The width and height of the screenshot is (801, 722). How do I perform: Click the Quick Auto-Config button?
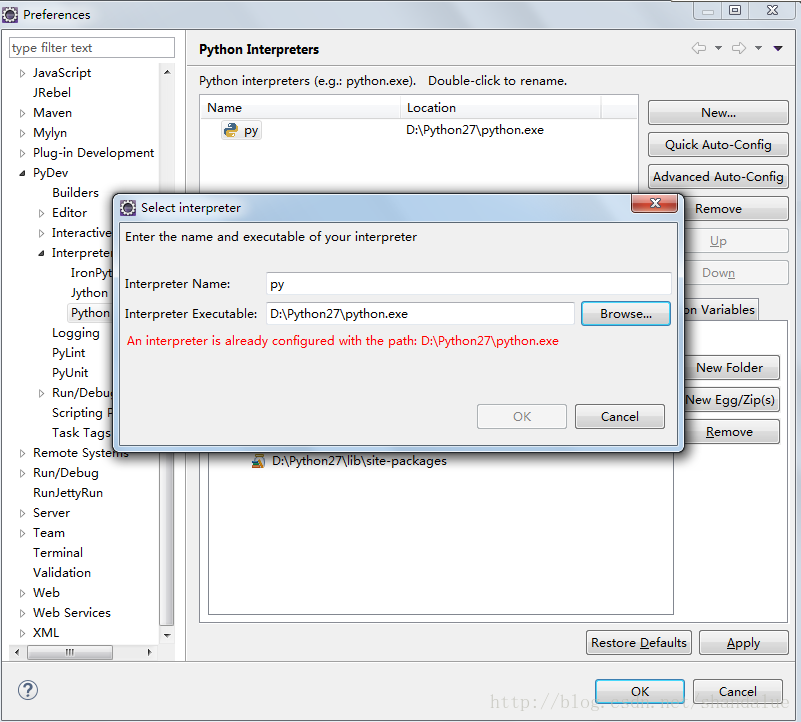click(x=718, y=145)
